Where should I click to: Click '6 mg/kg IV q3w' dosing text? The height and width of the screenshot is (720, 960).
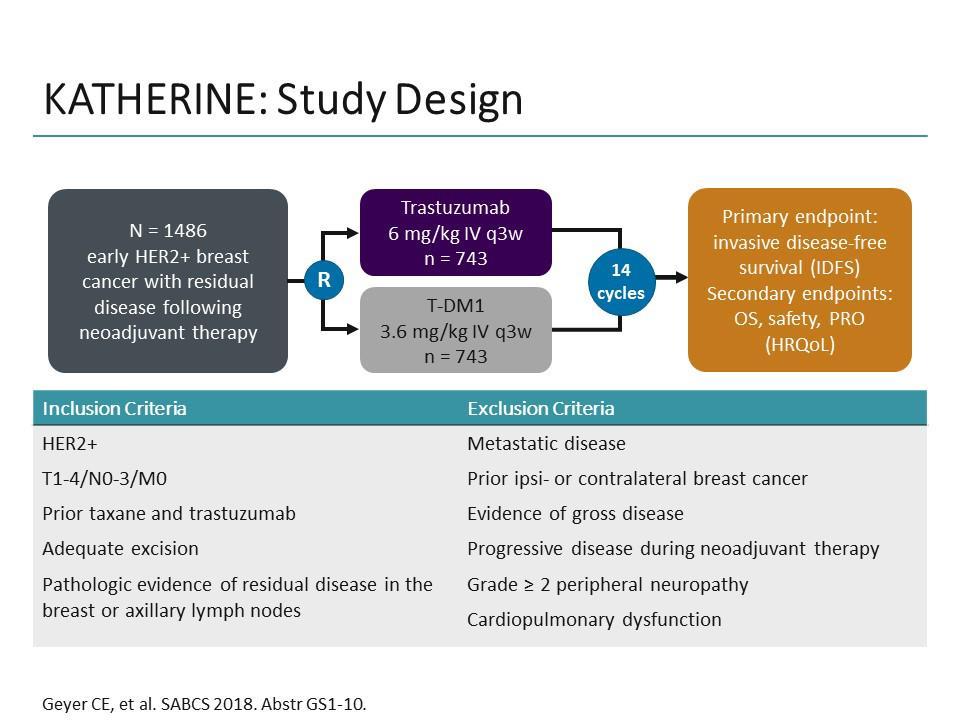pyautogui.click(x=456, y=234)
